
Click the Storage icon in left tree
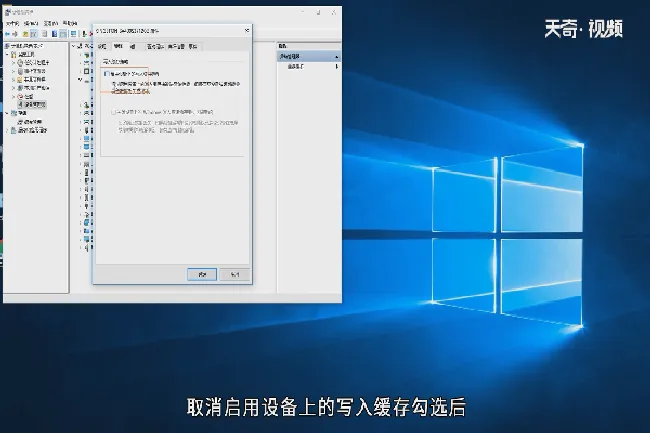(14, 113)
